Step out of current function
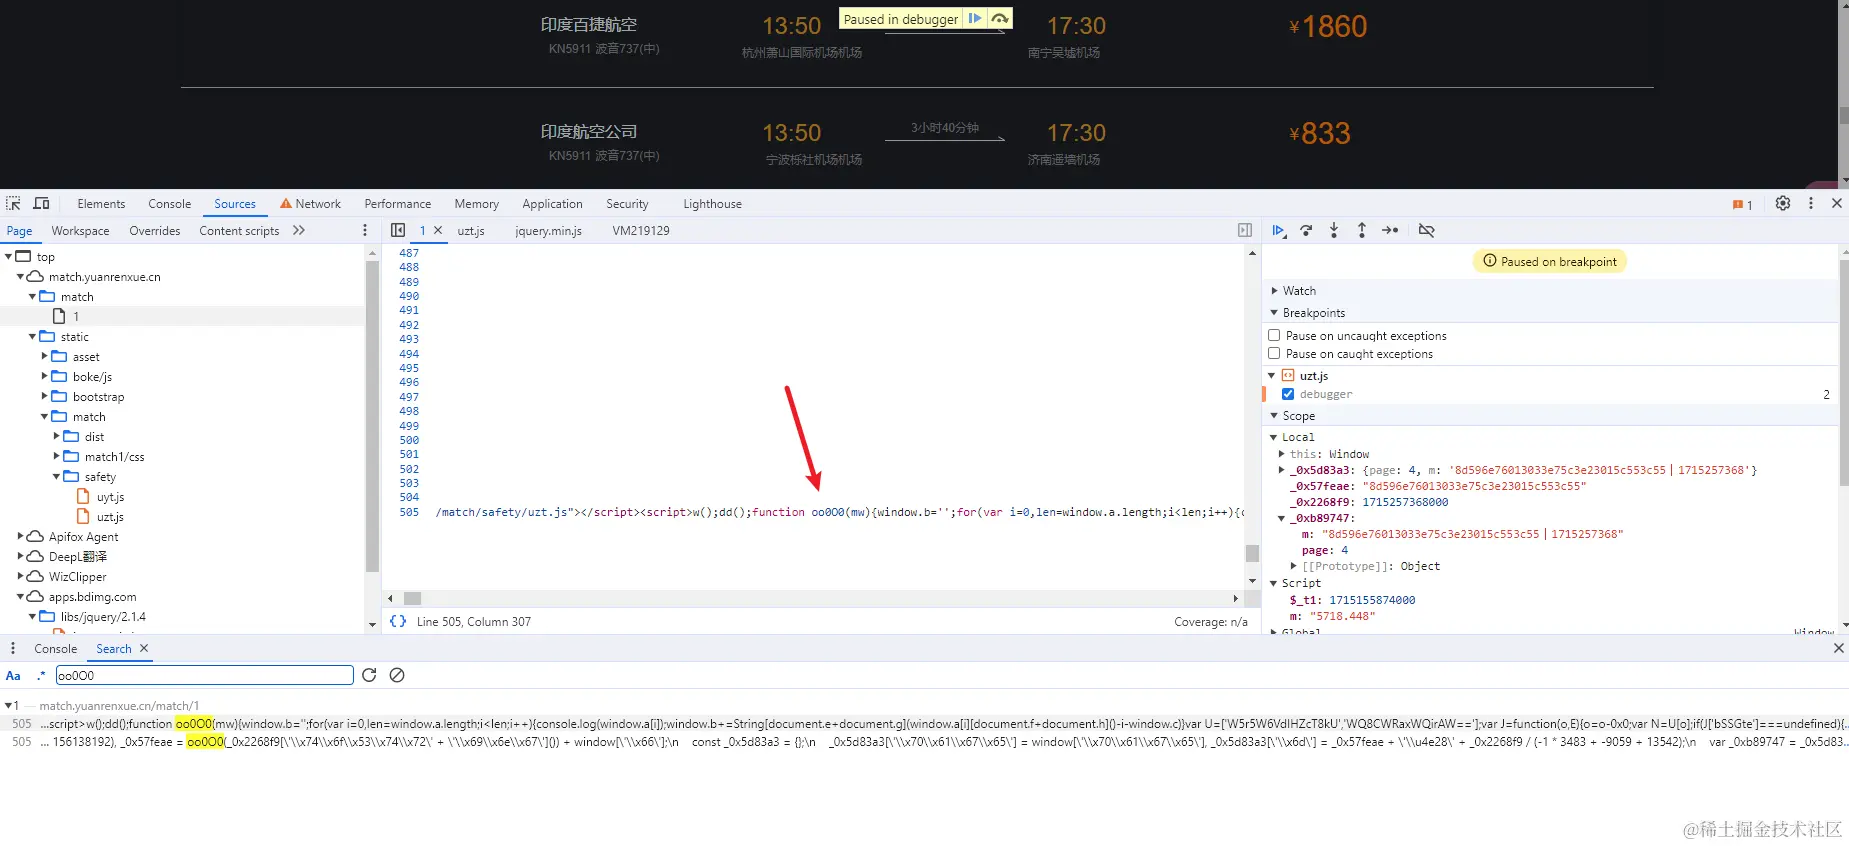 pyautogui.click(x=1362, y=230)
